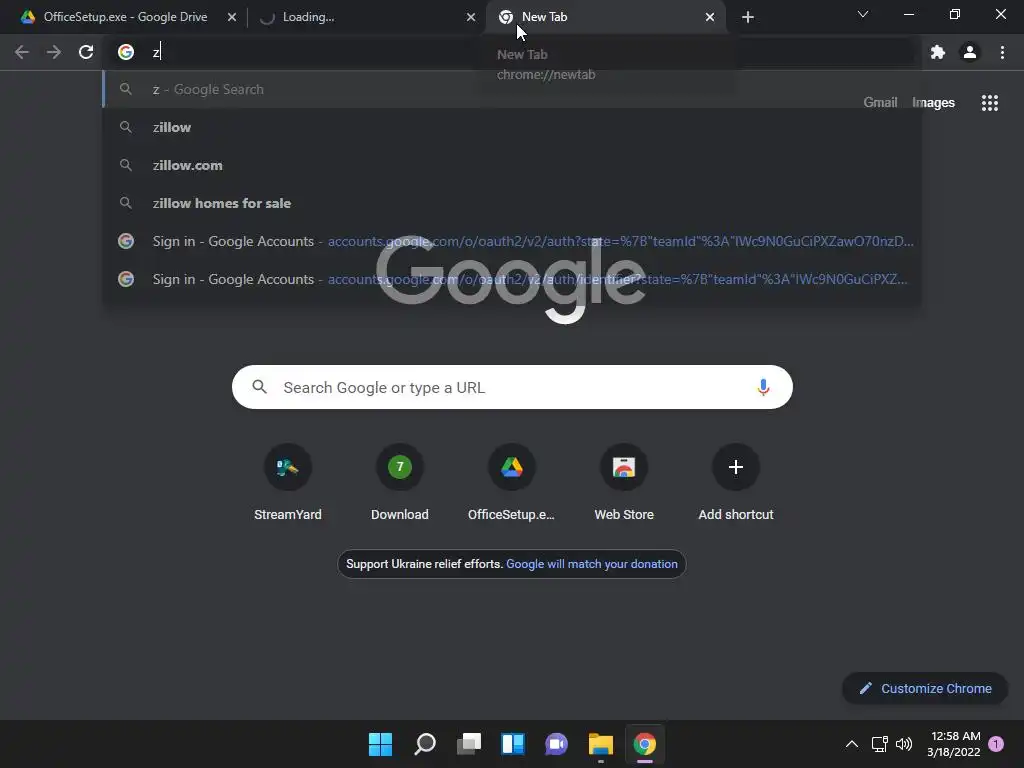Screen dimensions: 1024x768
Task: Start voice search with the microphone icon
Action: (763, 387)
